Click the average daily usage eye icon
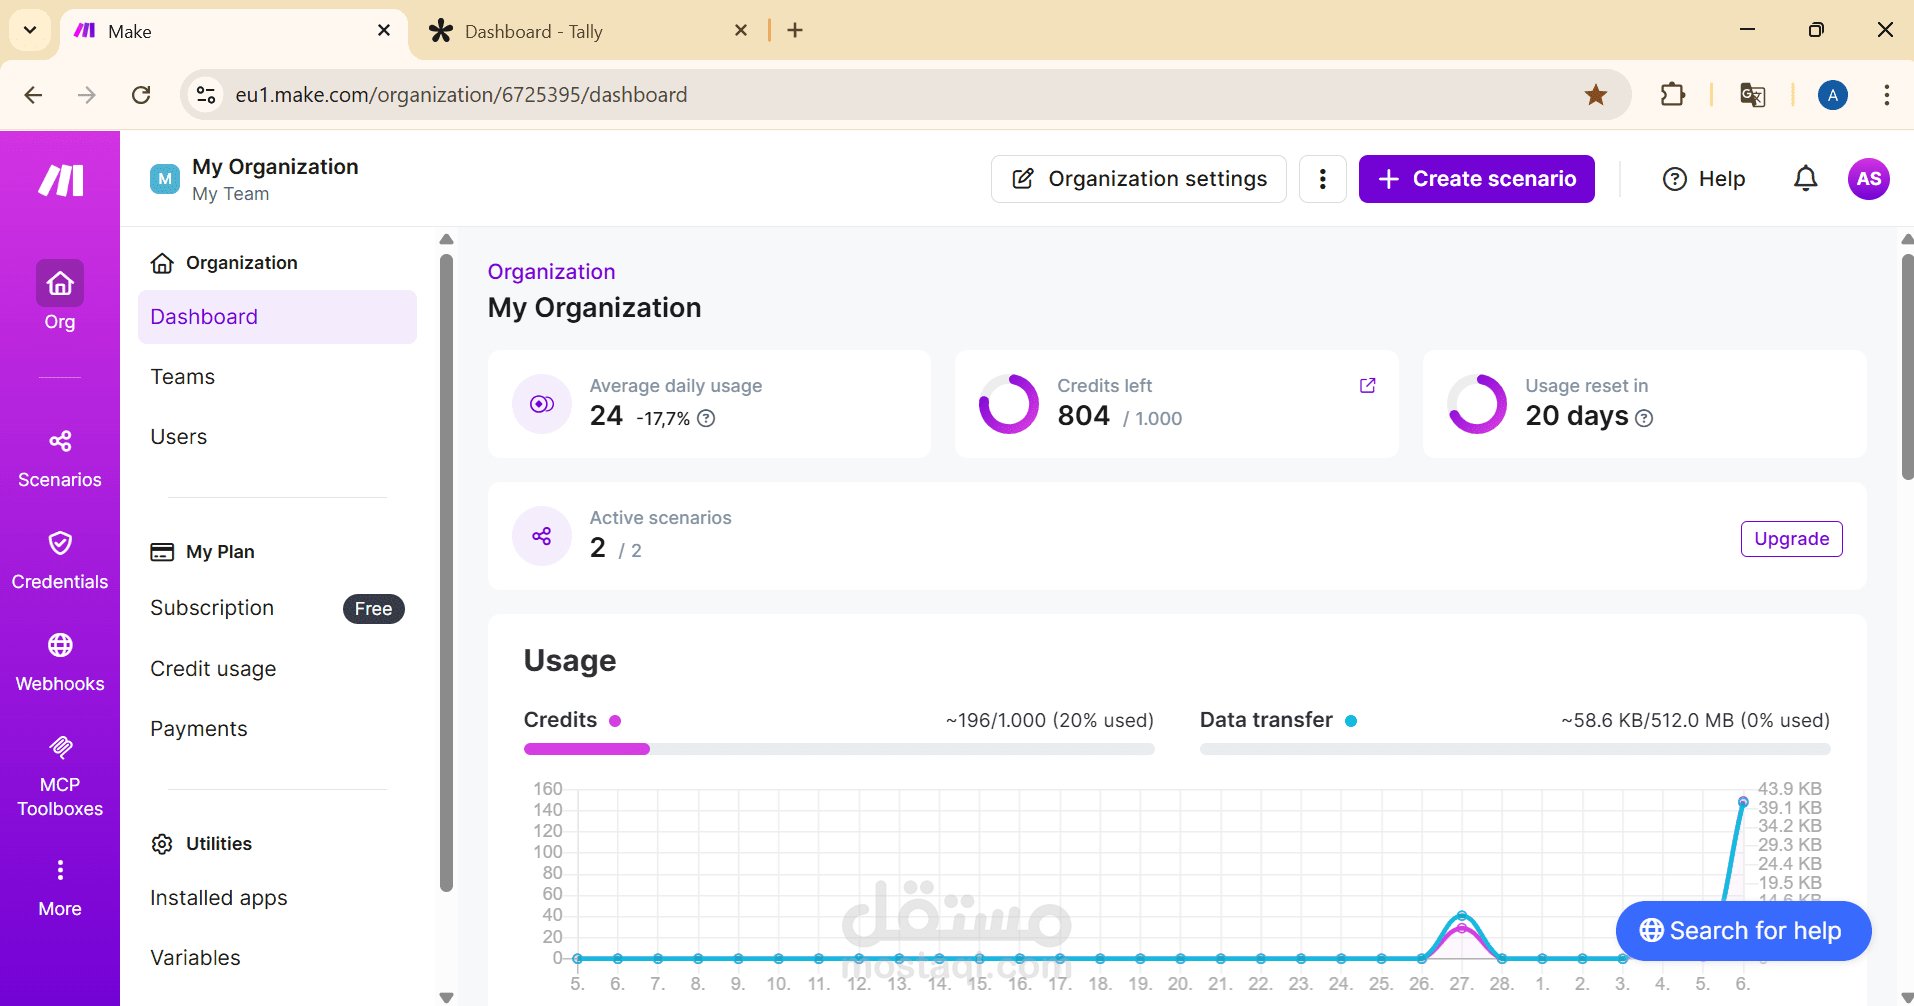1914x1006 pixels. coord(542,404)
